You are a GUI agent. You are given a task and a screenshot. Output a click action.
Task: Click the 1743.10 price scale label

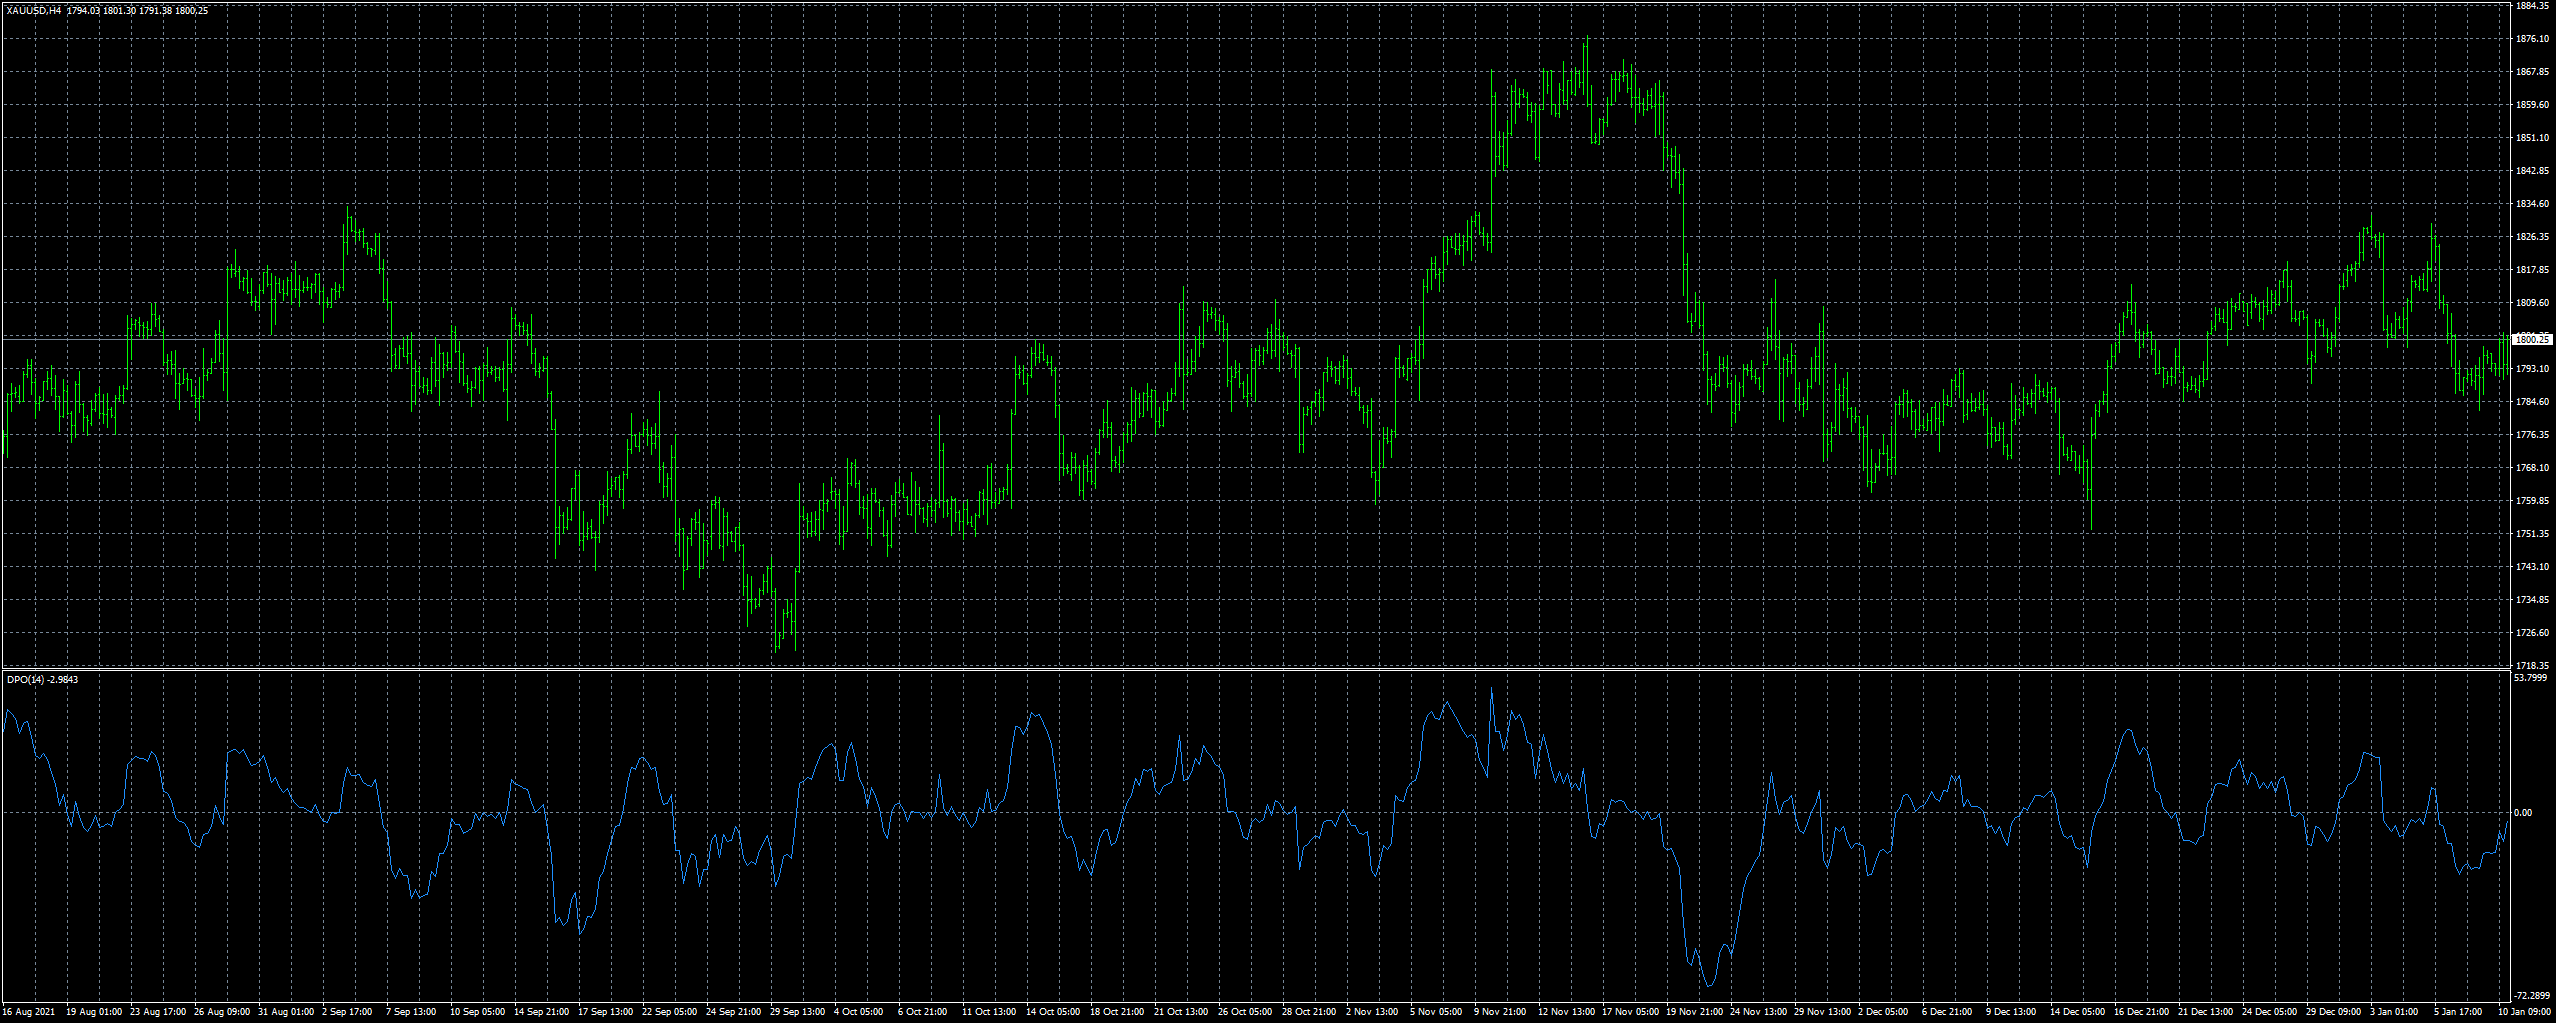2532,567
